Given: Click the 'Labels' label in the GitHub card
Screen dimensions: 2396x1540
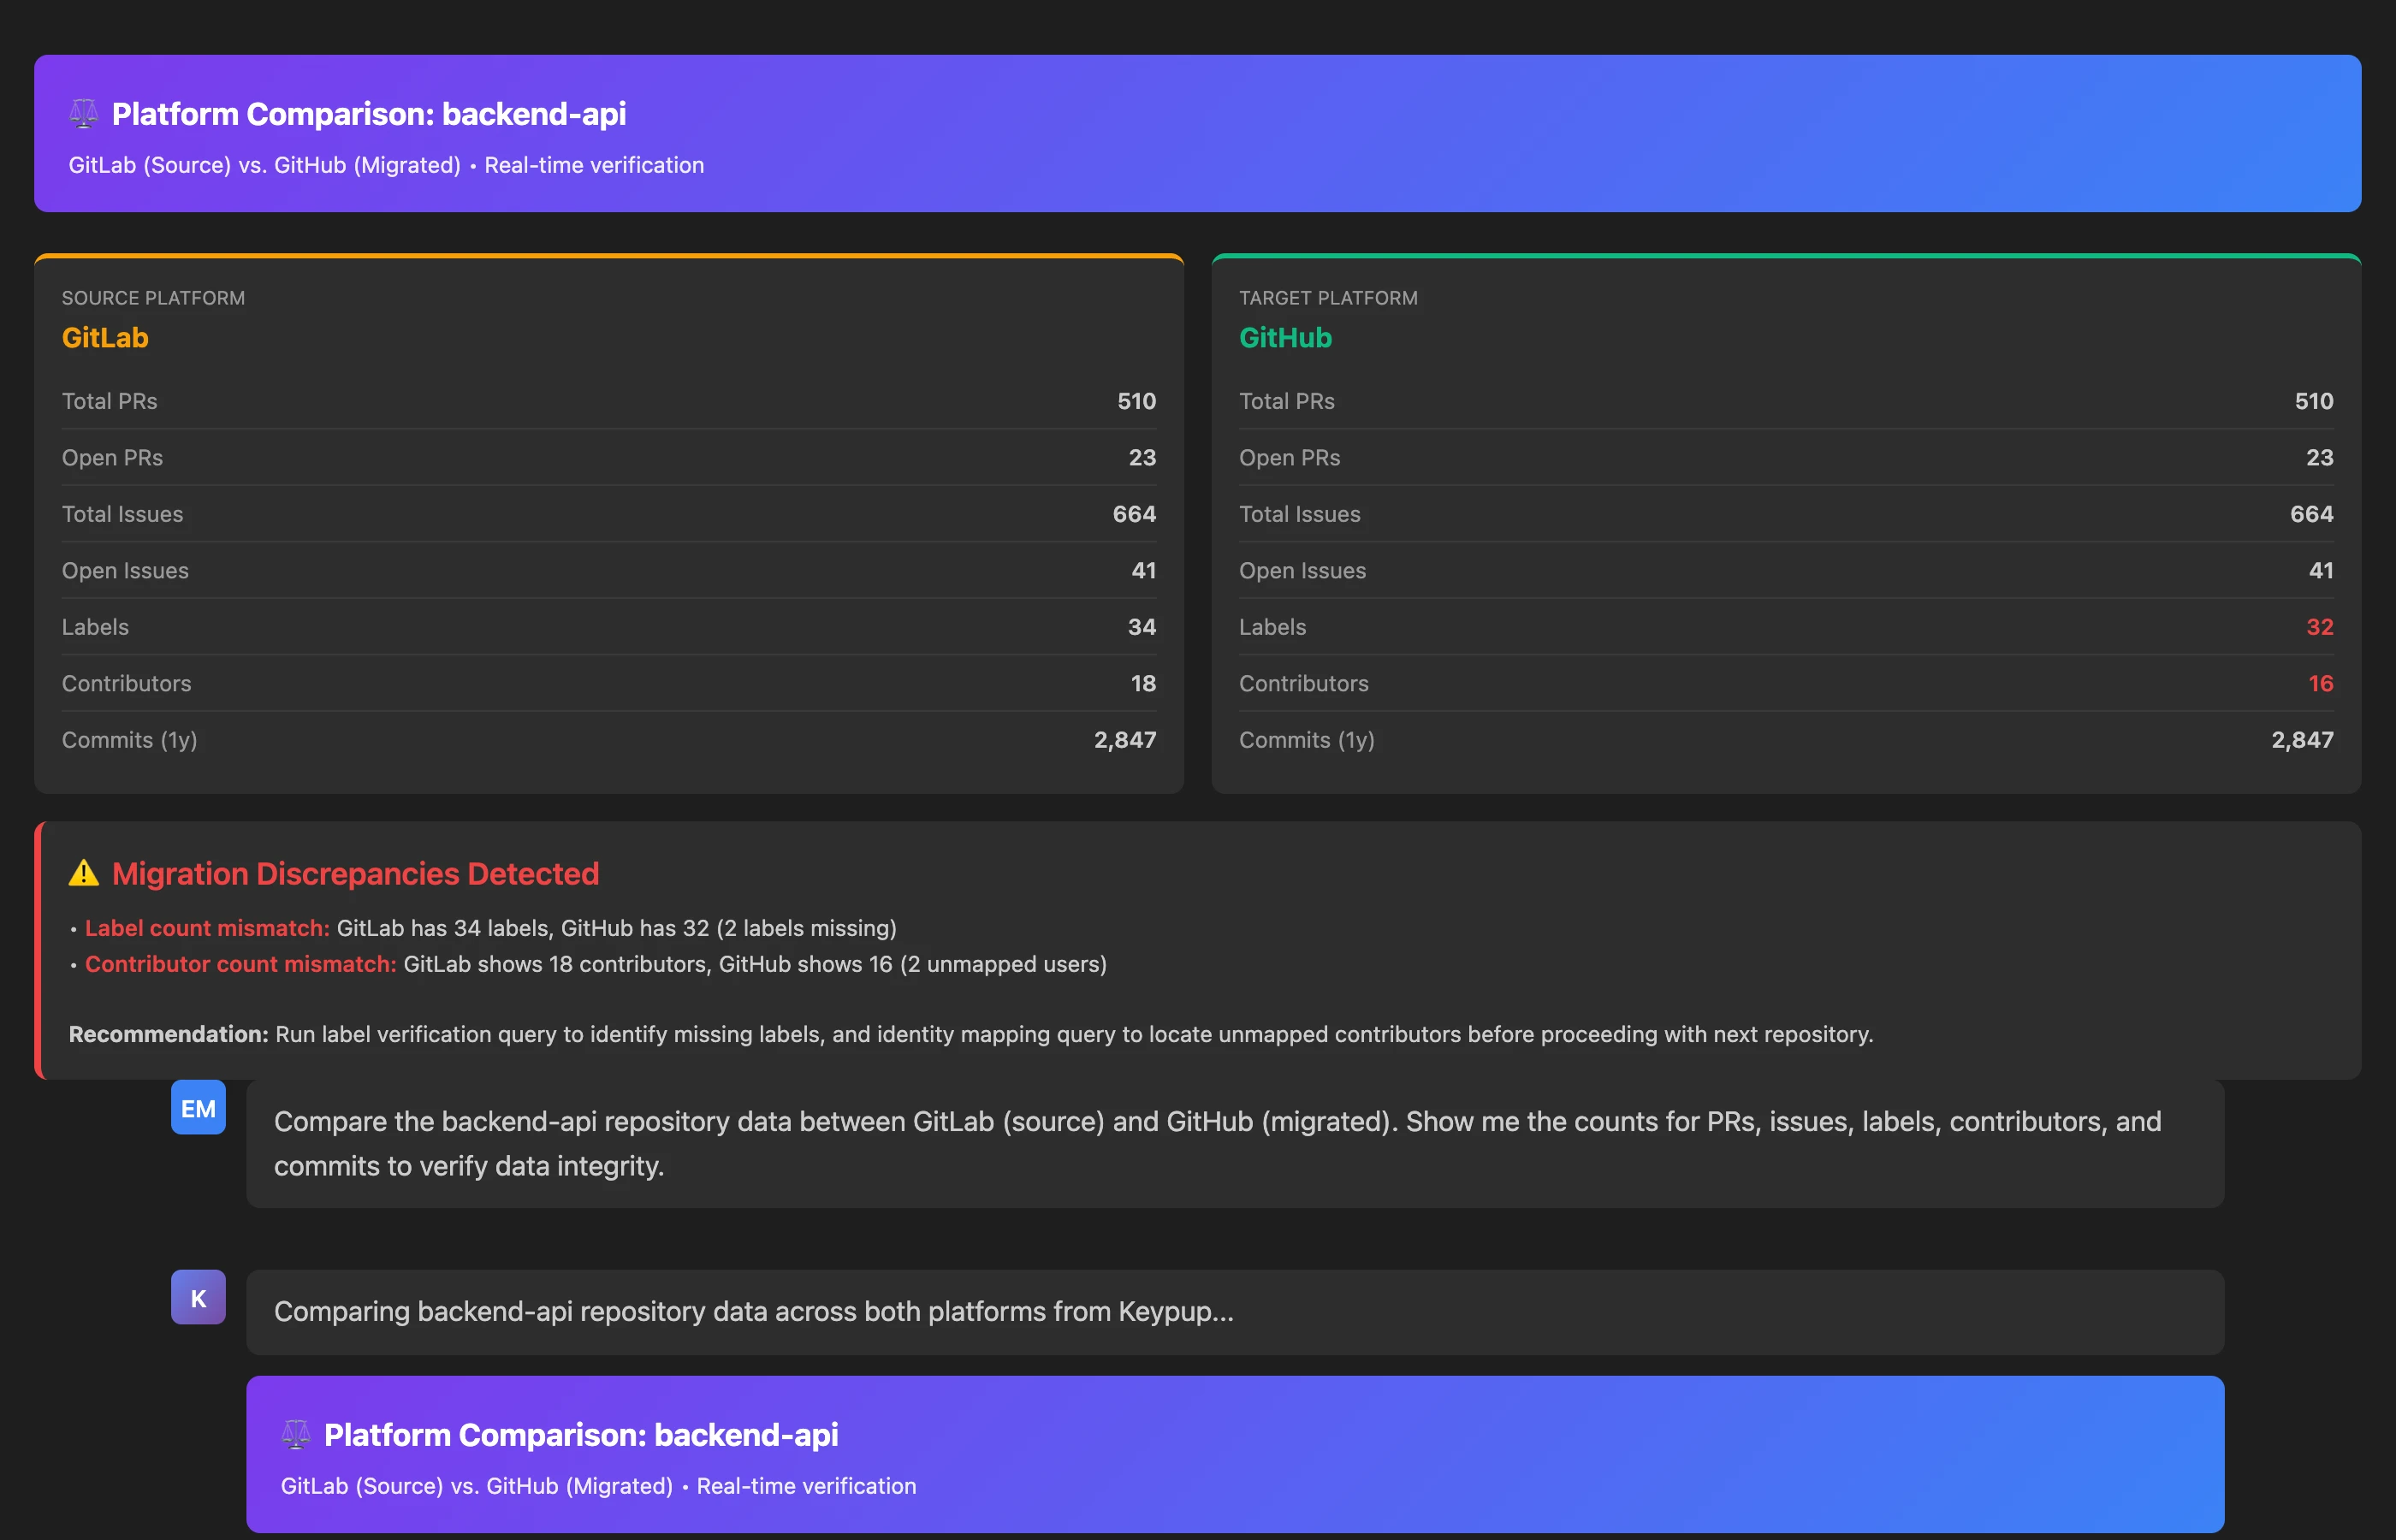Looking at the screenshot, I should coord(1272,627).
